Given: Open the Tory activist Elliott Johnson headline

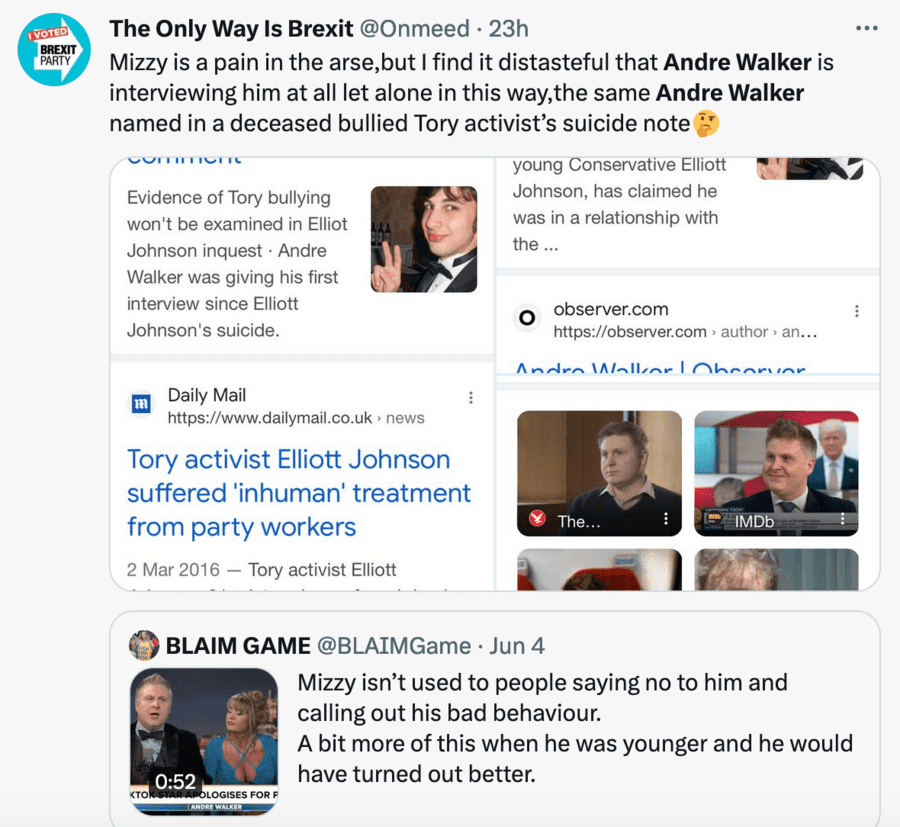Looking at the screenshot, I should [298, 493].
